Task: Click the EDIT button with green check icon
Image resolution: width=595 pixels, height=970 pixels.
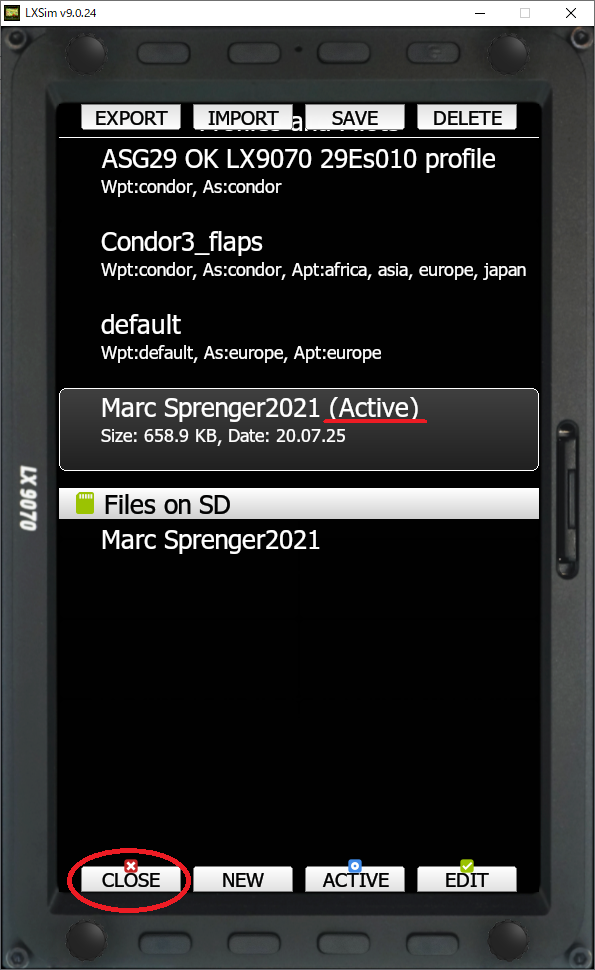Action: click(x=467, y=879)
